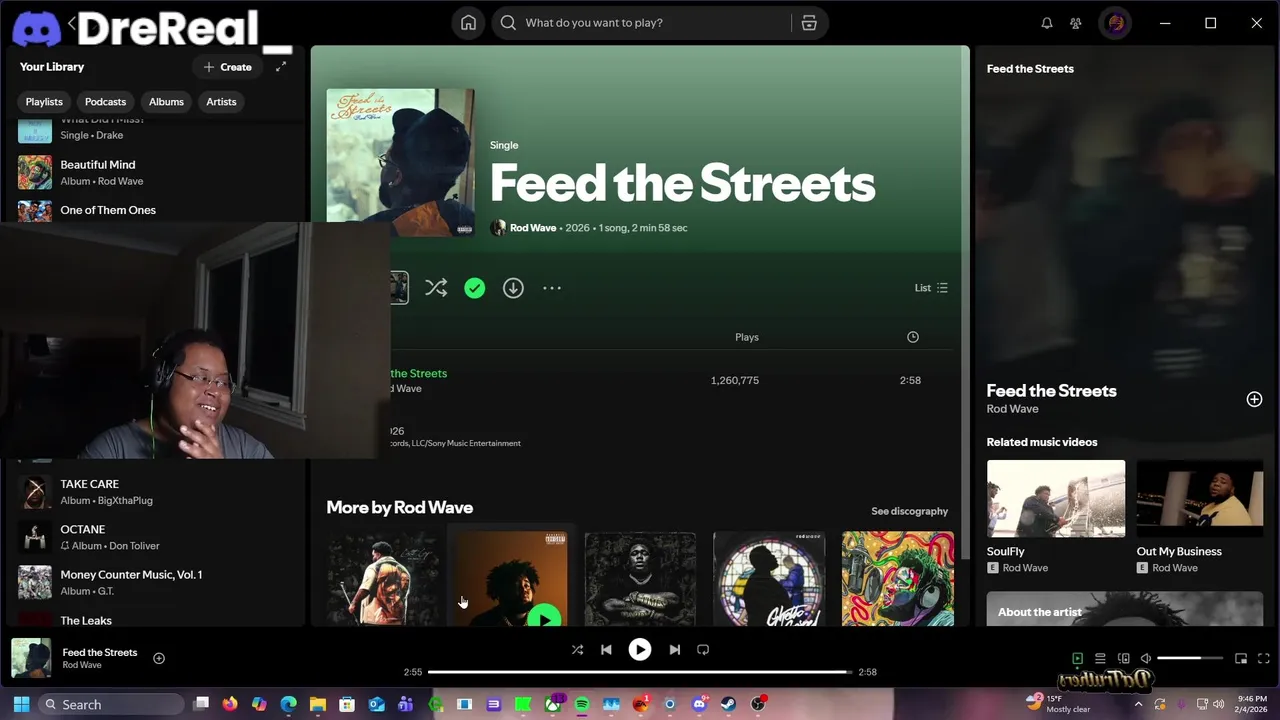Screen dimensions: 1280x720
Task: Add current song to Liked from player bar
Action: click(159, 658)
